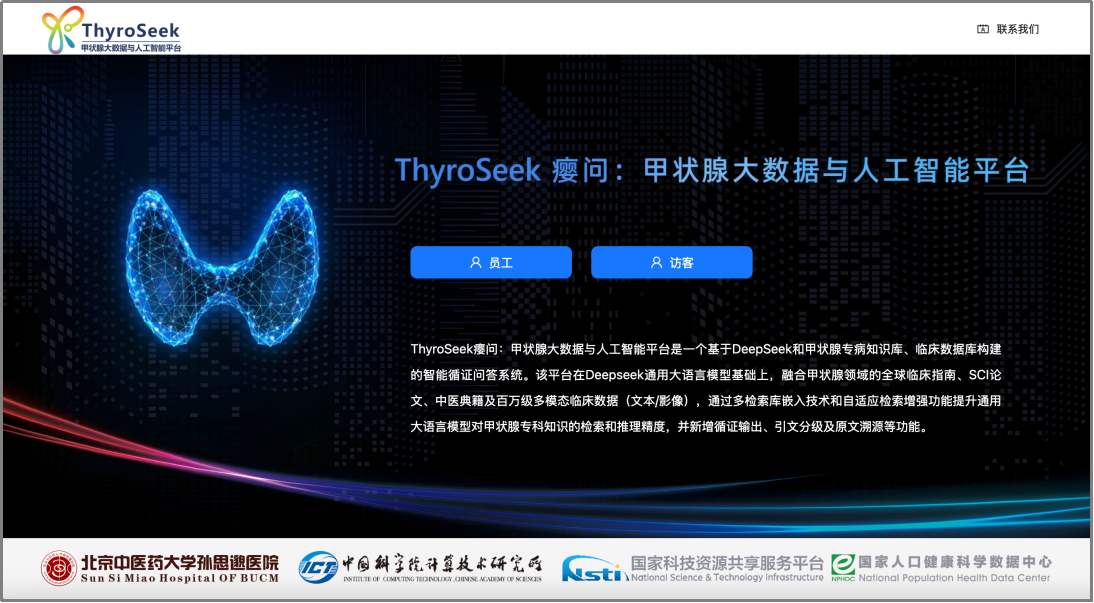Click the blue ICT logo emblem
The image size is (1094, 603).
click(x=318, y=568)
